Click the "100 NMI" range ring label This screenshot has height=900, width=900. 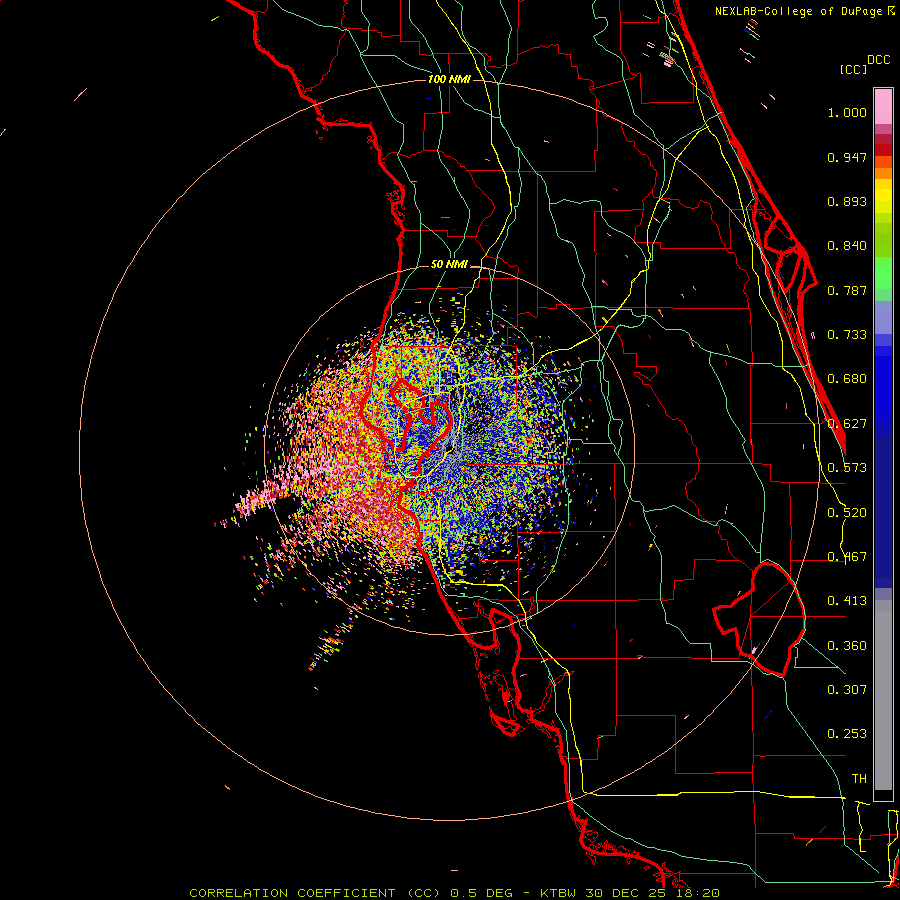[449, 79]
